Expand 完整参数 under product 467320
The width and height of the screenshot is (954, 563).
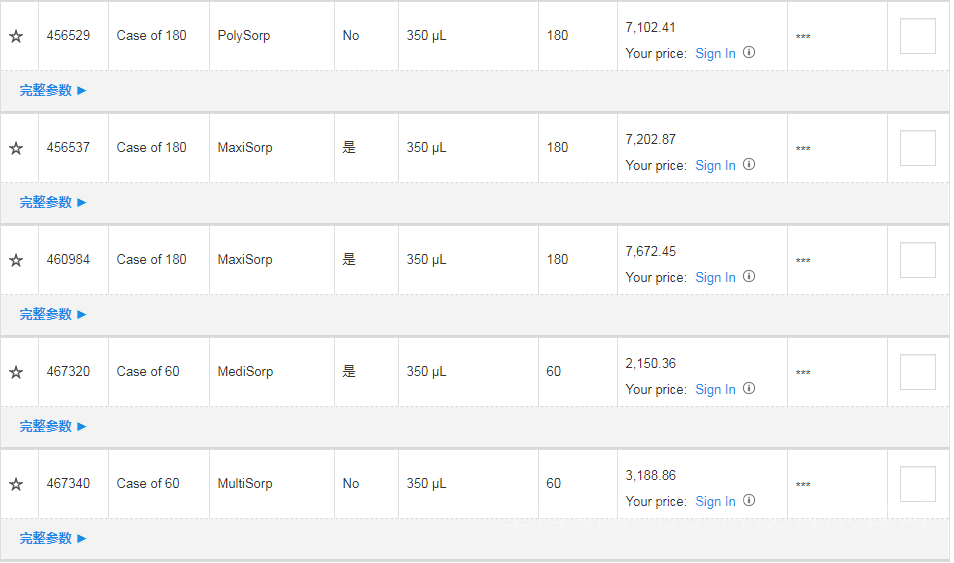point(53,426)
